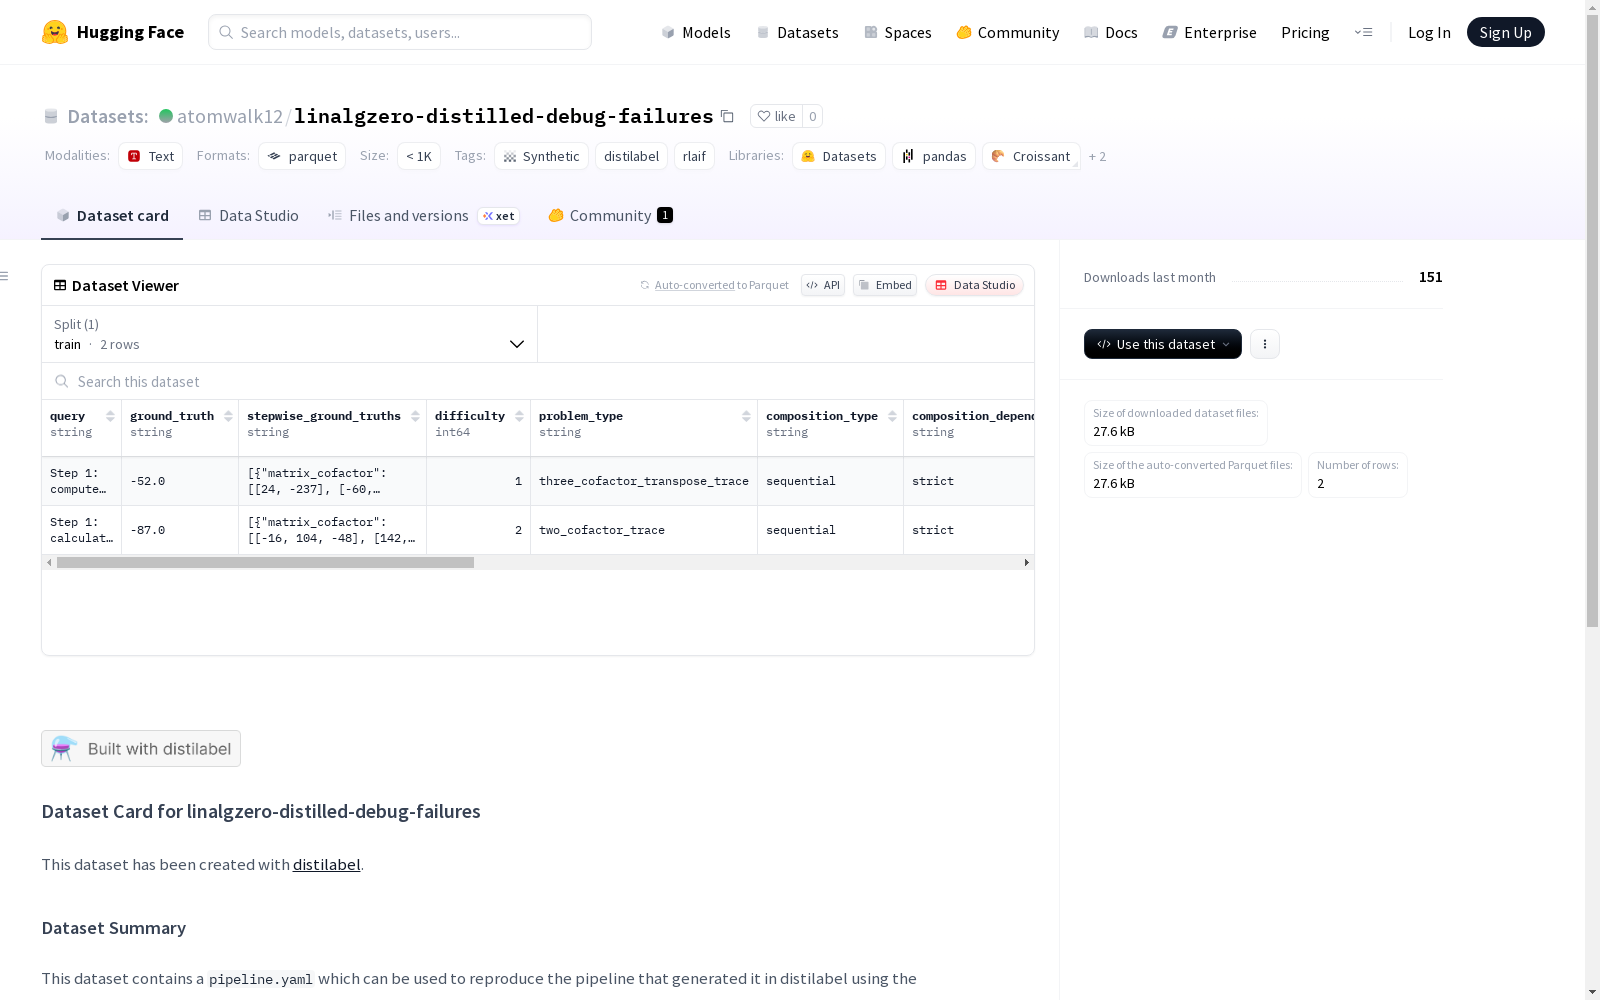Copy dataset name with the copy icon

(727, 116)
